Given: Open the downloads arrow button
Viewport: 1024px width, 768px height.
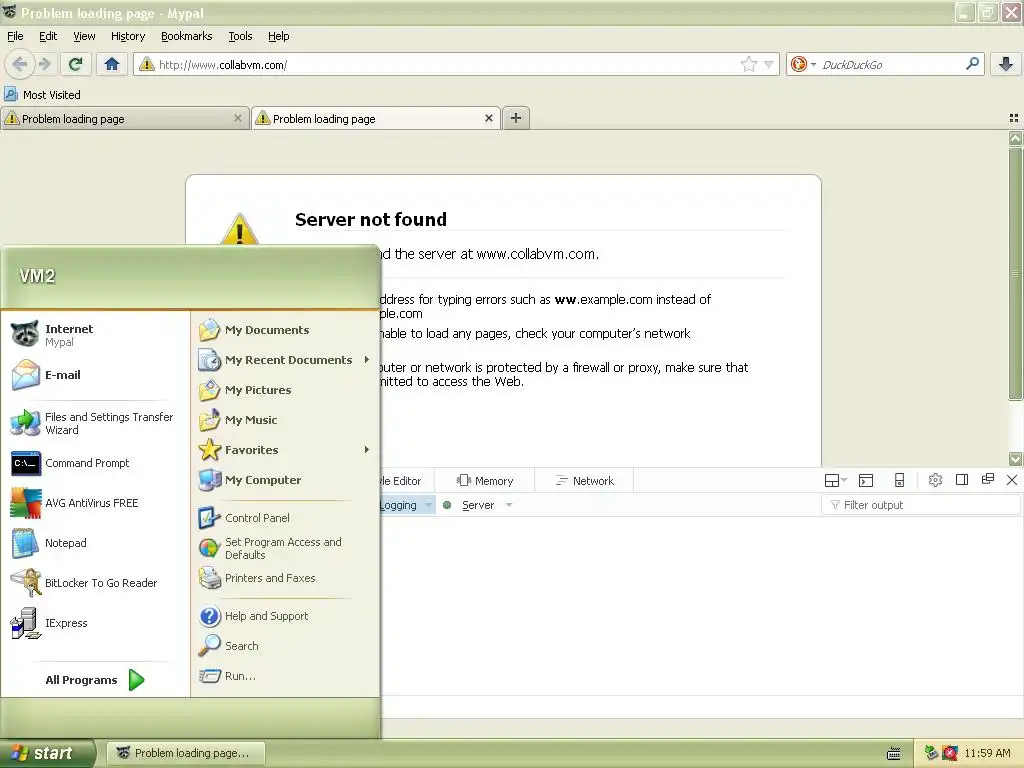Looking at the screenshot, I should (x=1006, y=64).
